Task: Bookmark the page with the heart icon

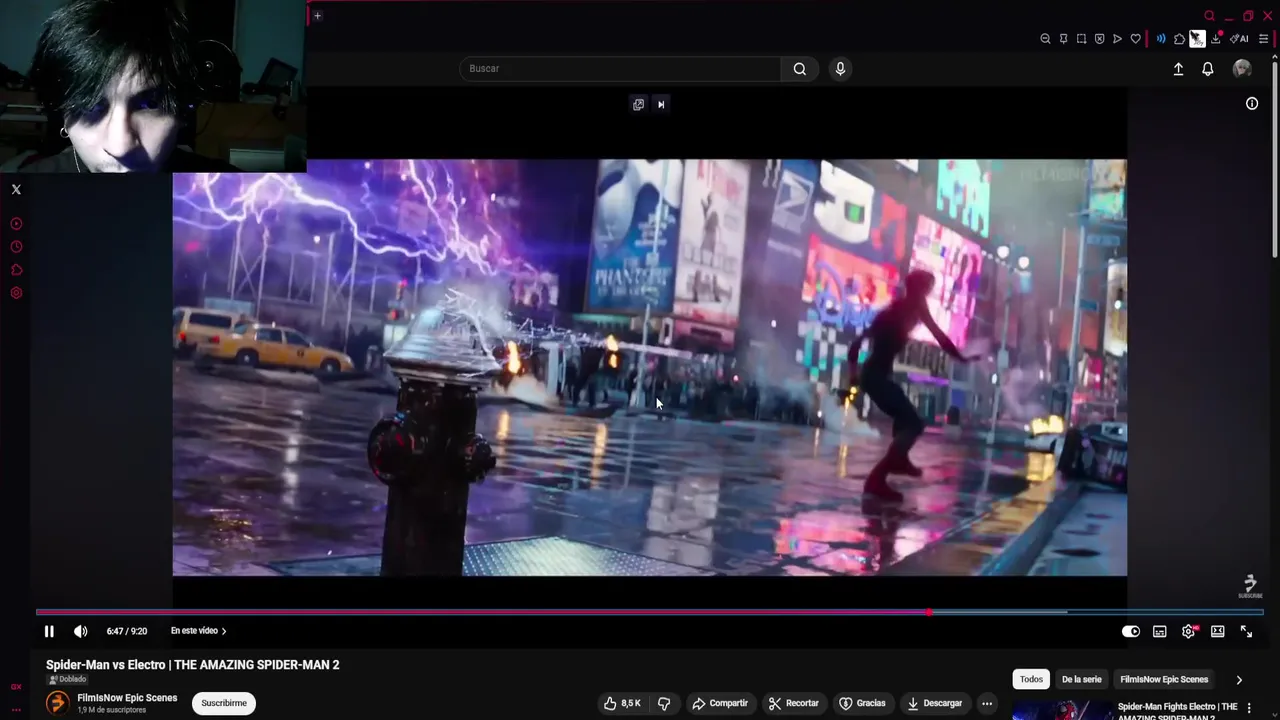Action: (x=1135, y=39)
